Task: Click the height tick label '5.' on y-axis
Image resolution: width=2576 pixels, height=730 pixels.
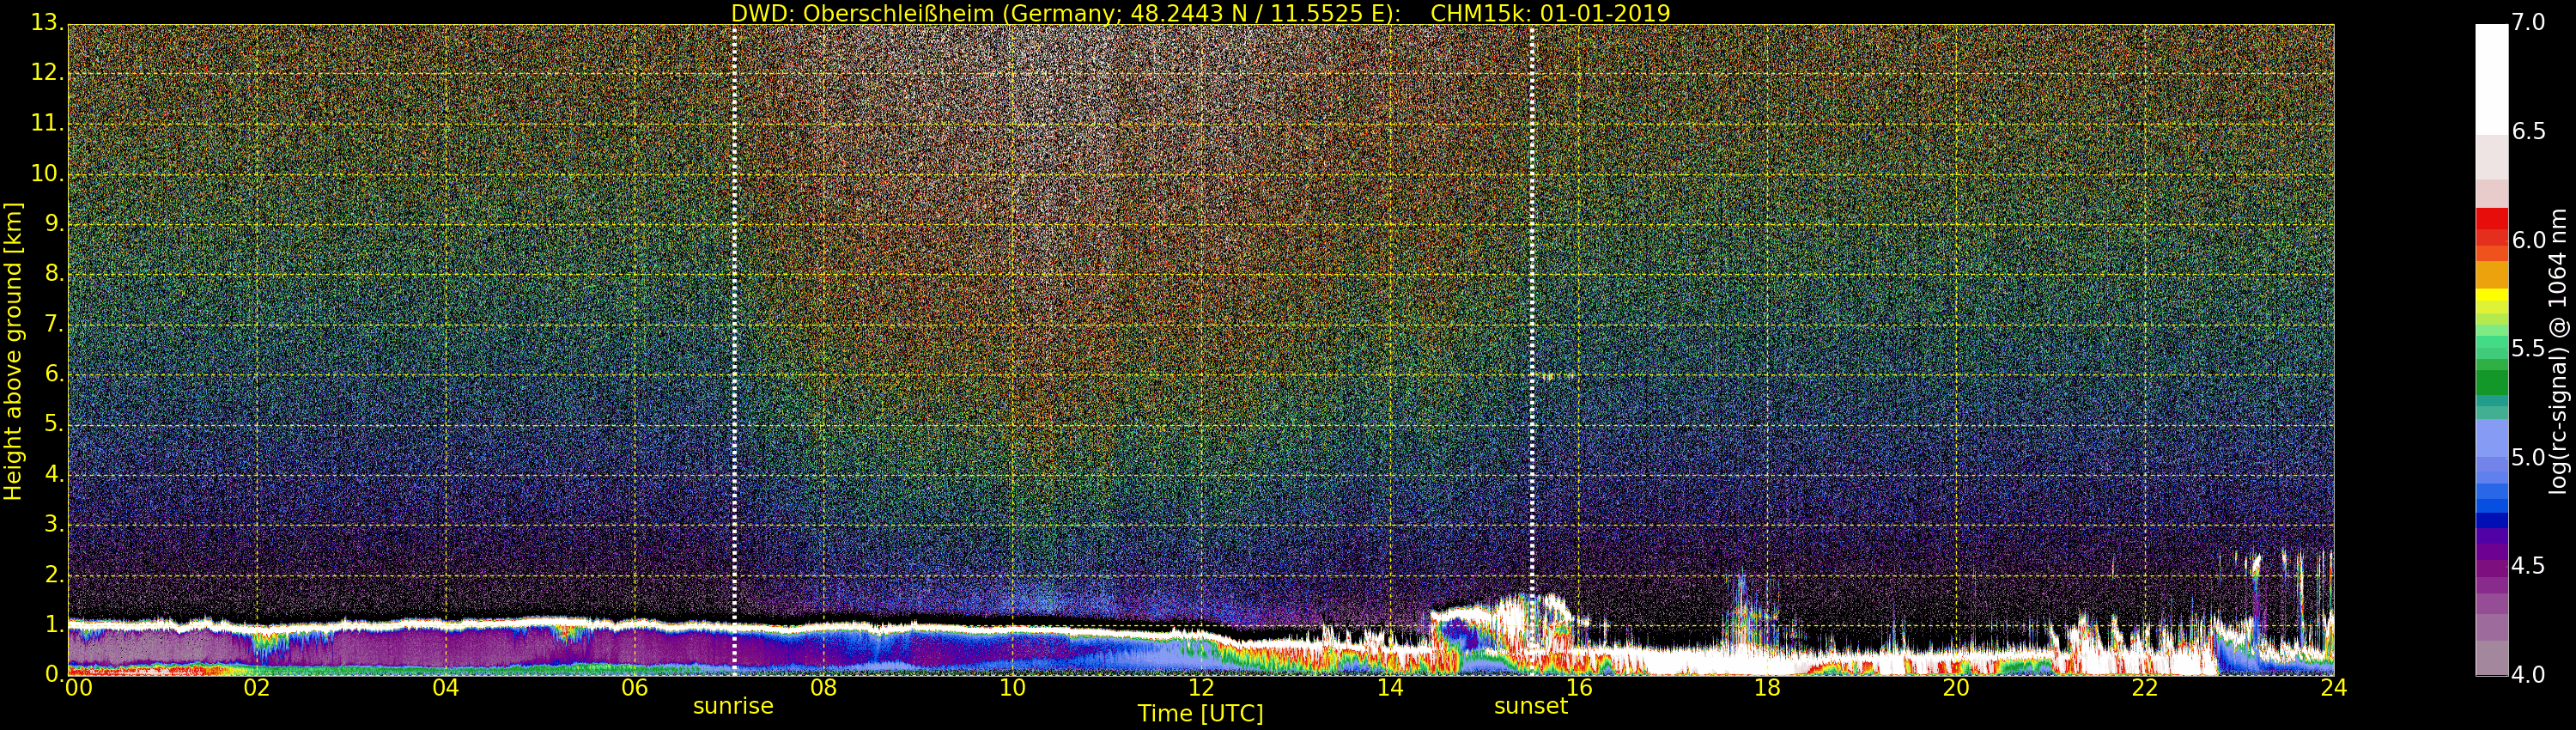Action: coord(53,423)
